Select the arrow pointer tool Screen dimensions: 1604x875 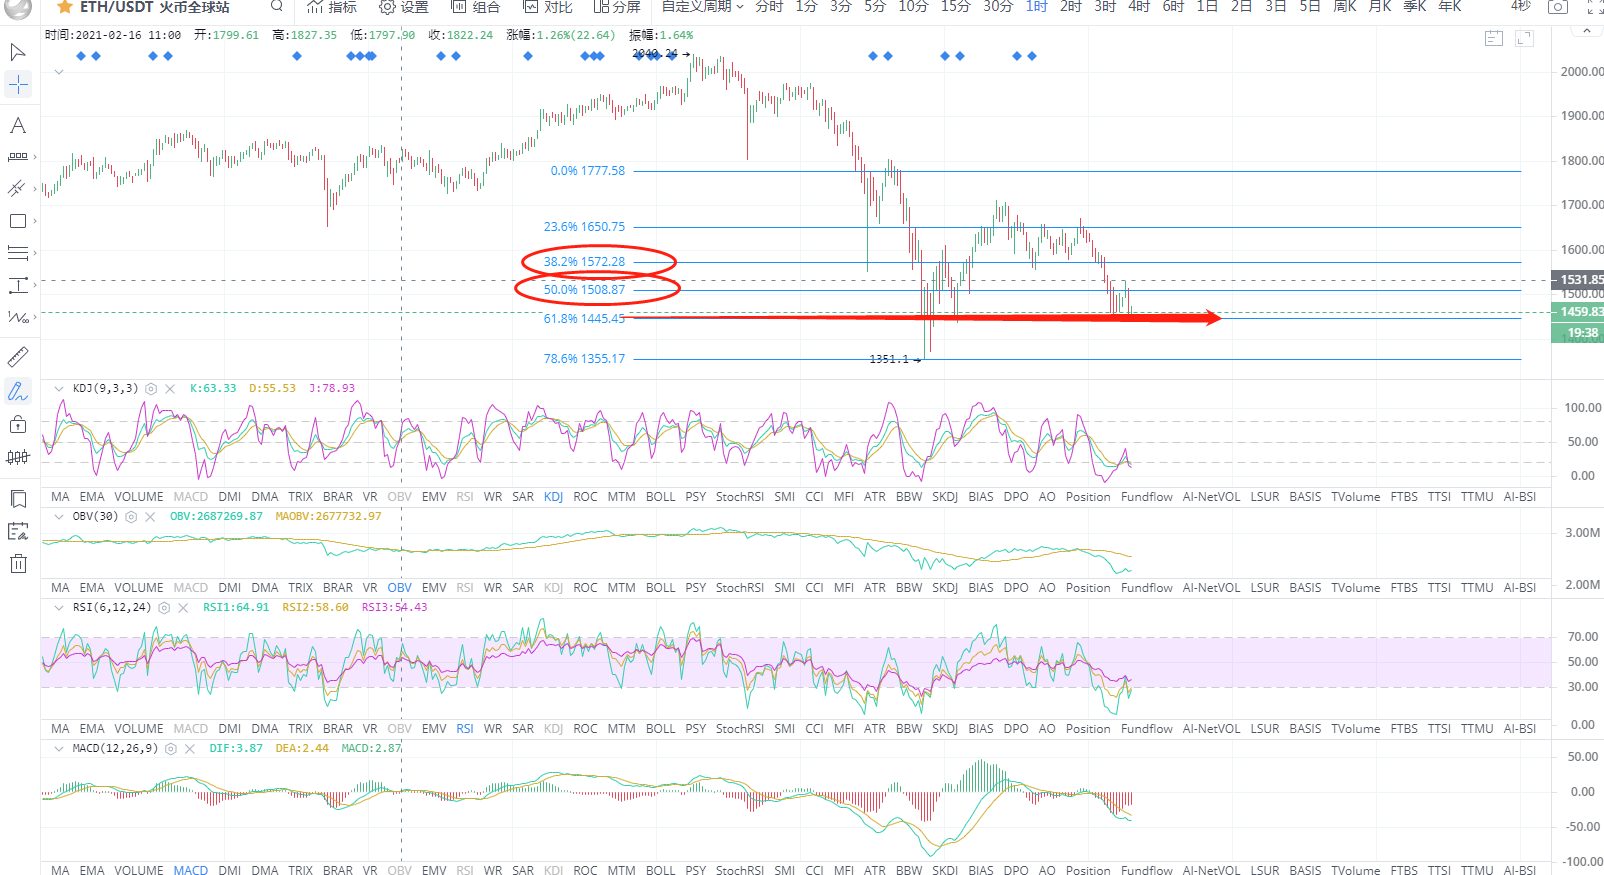[18, 52]
